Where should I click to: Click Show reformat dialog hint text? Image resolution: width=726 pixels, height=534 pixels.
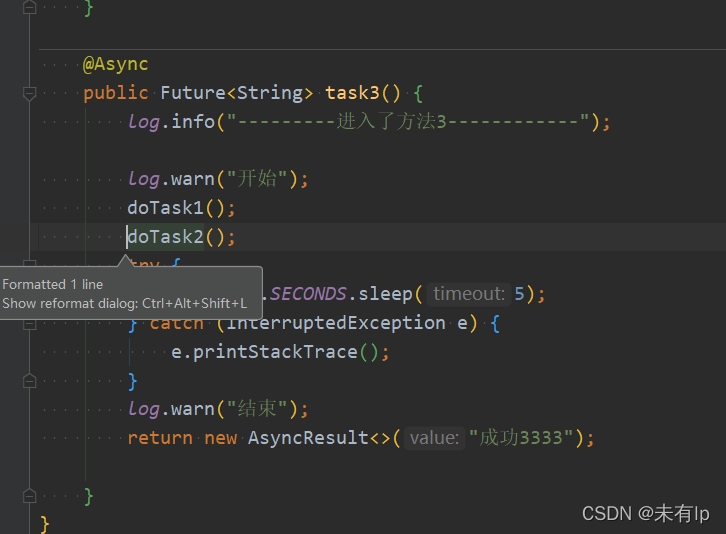[x=125, y=303]
